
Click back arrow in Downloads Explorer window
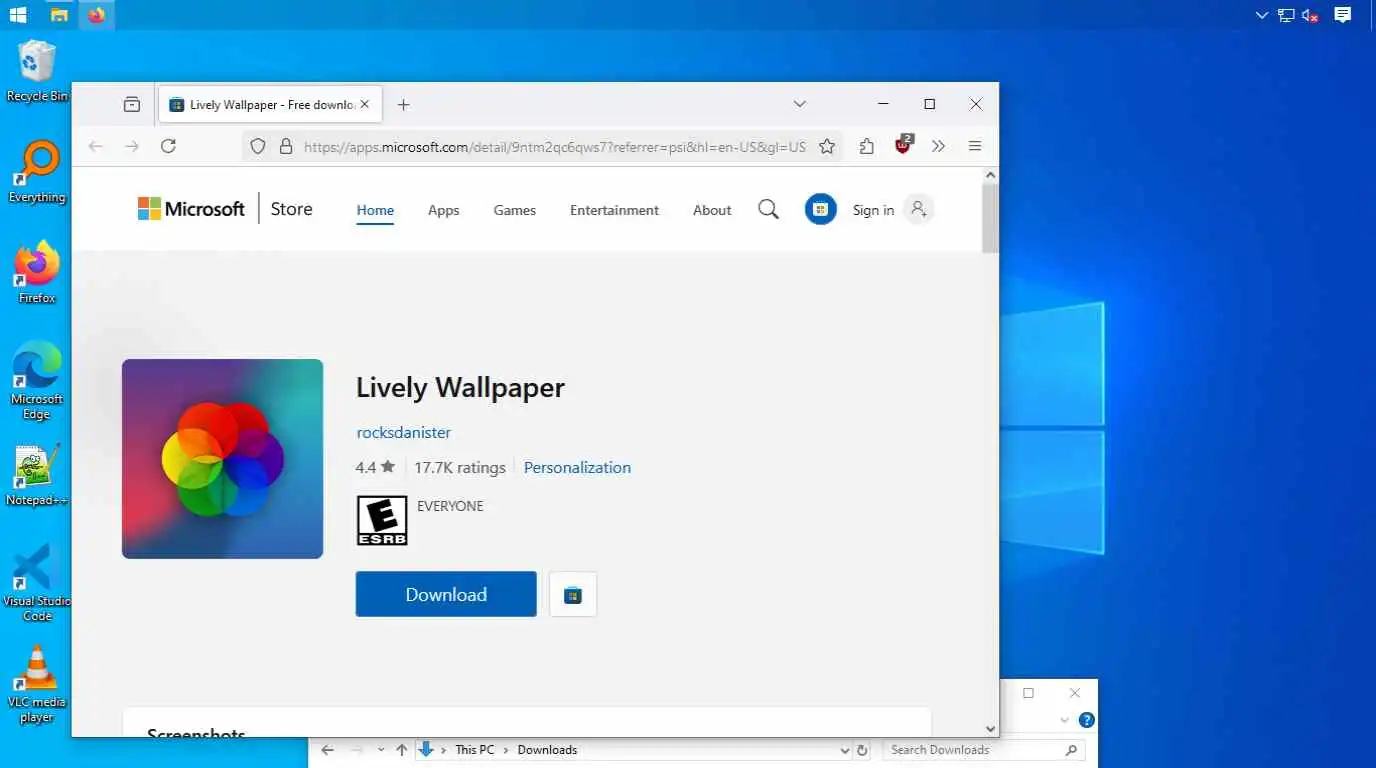click(x=327, y=750)
